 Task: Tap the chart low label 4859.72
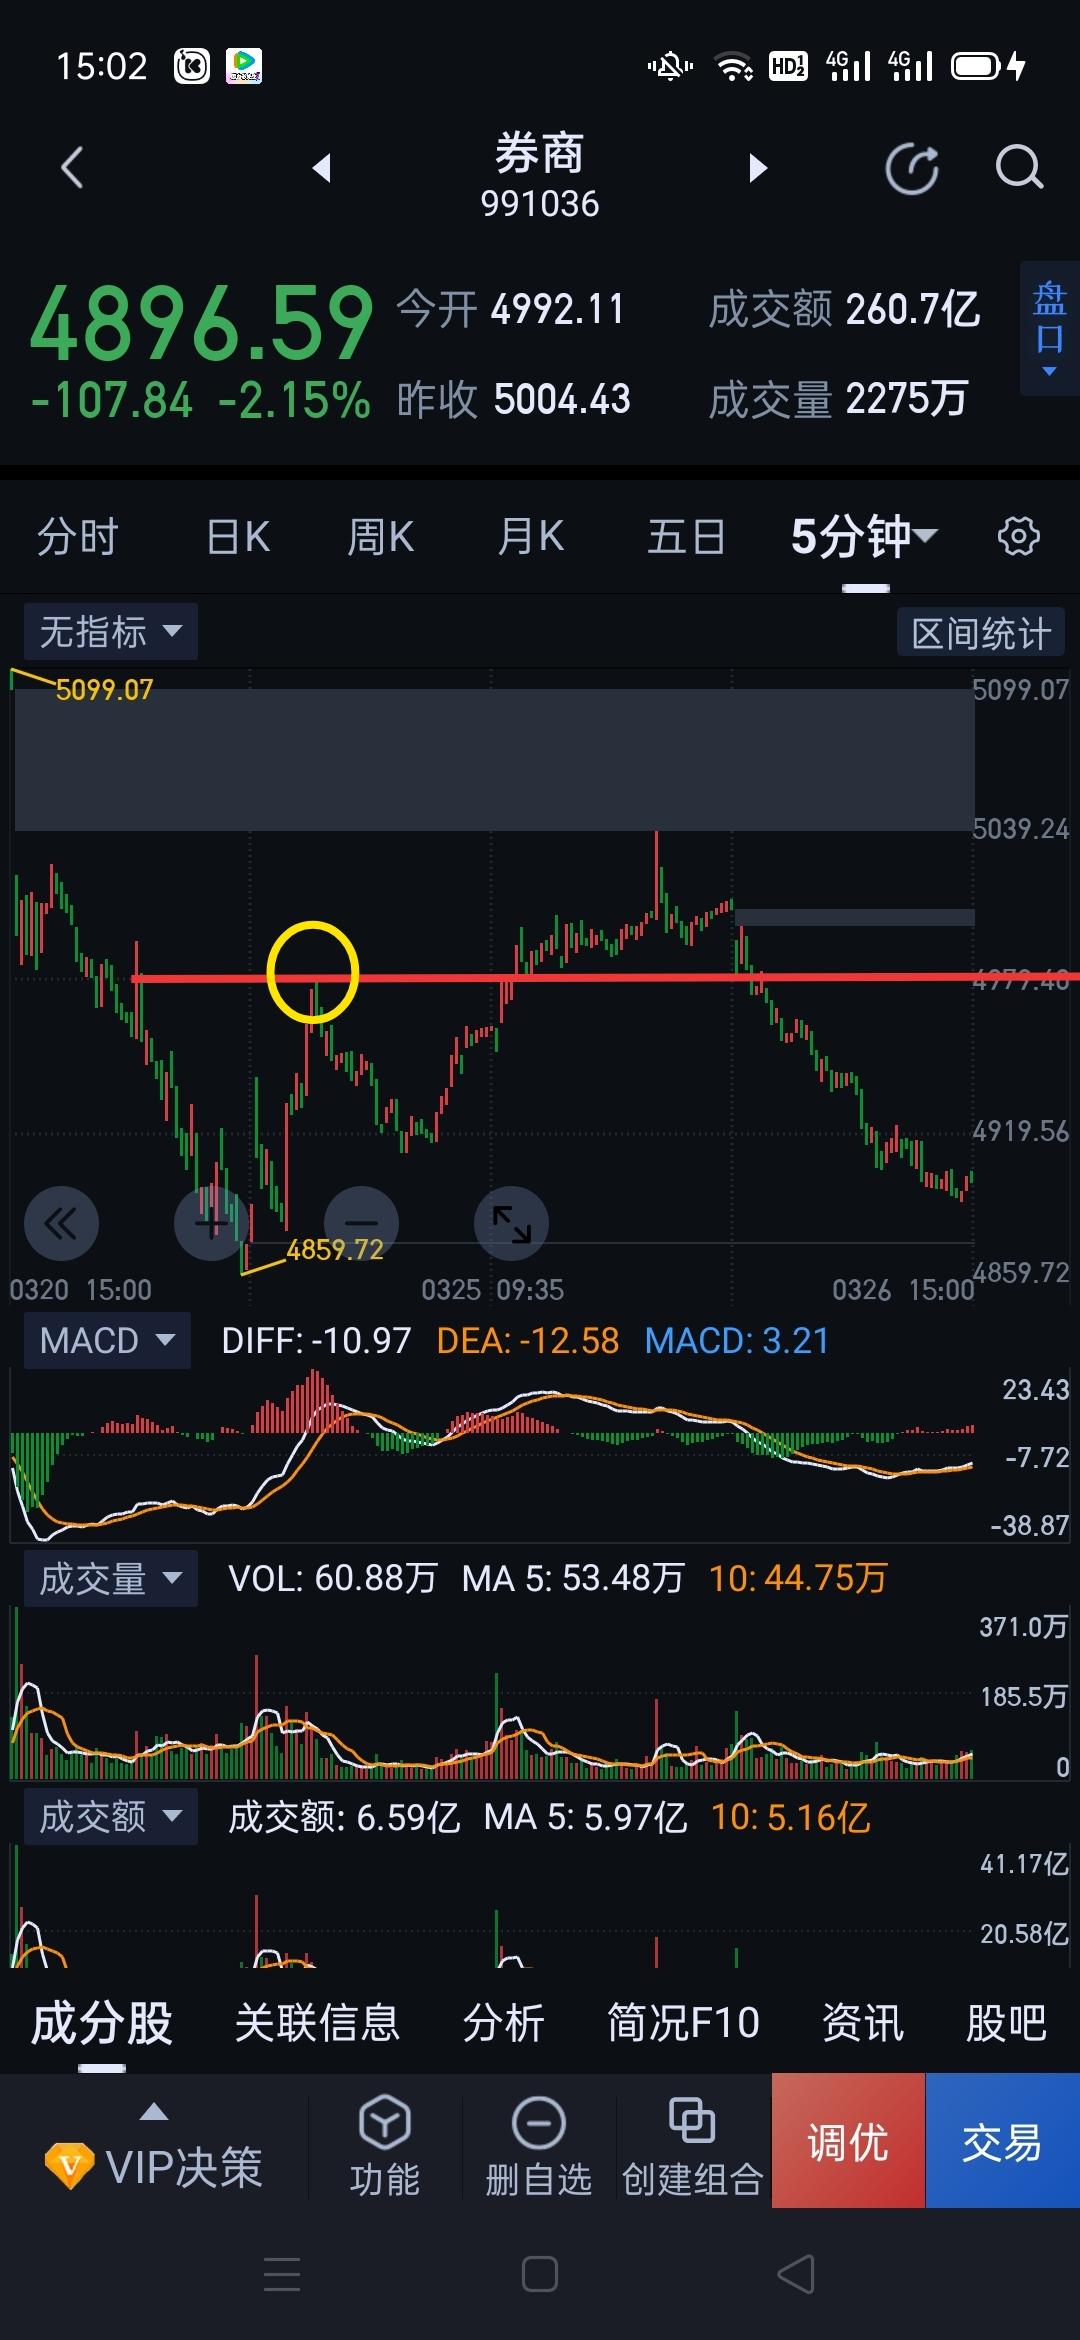coord(335,1249)
